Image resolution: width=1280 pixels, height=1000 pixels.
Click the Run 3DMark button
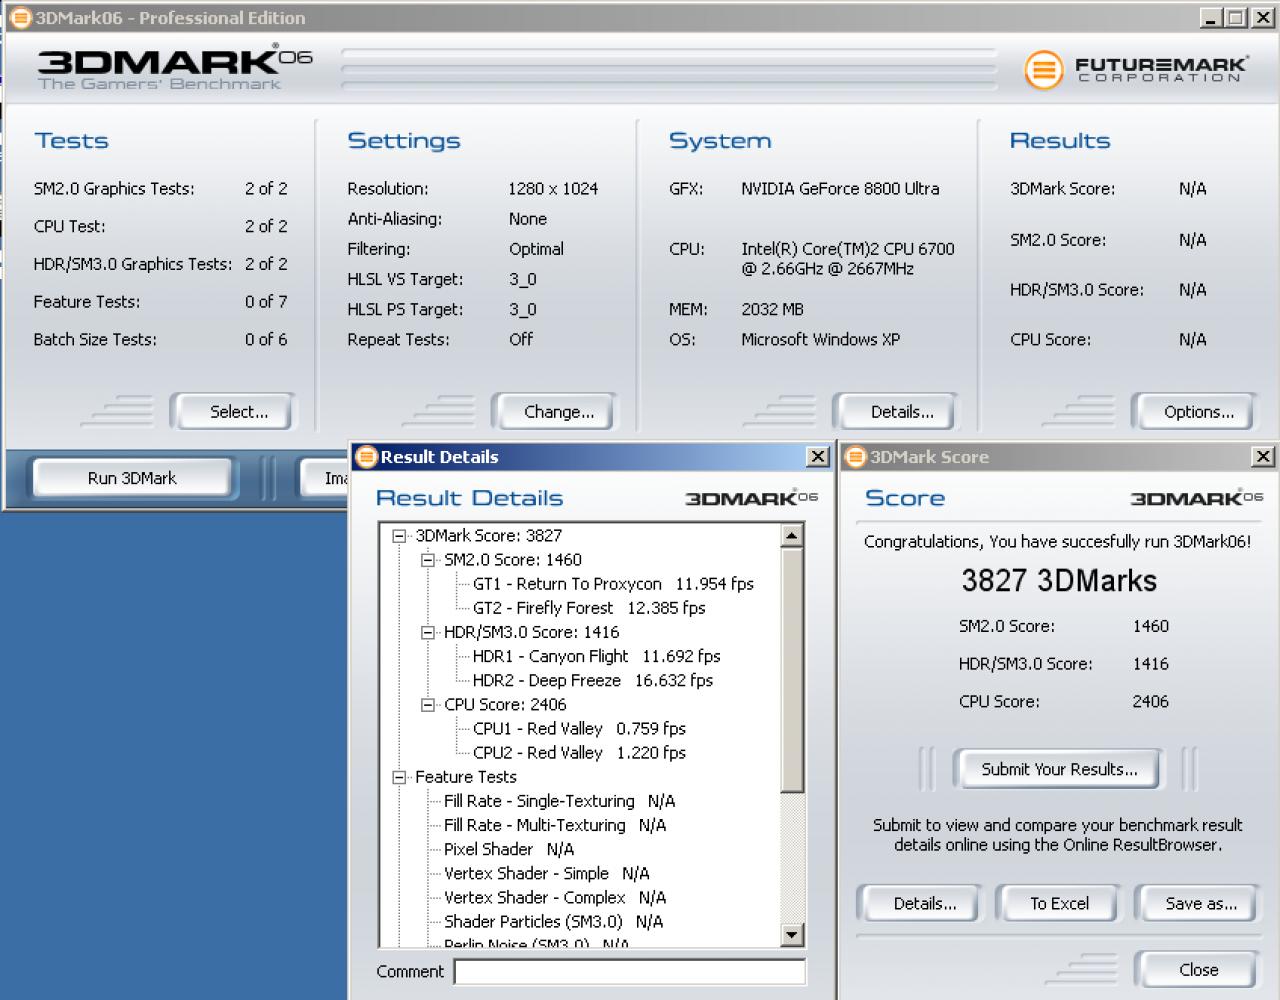pyautogui.click(x=132, y=478)
